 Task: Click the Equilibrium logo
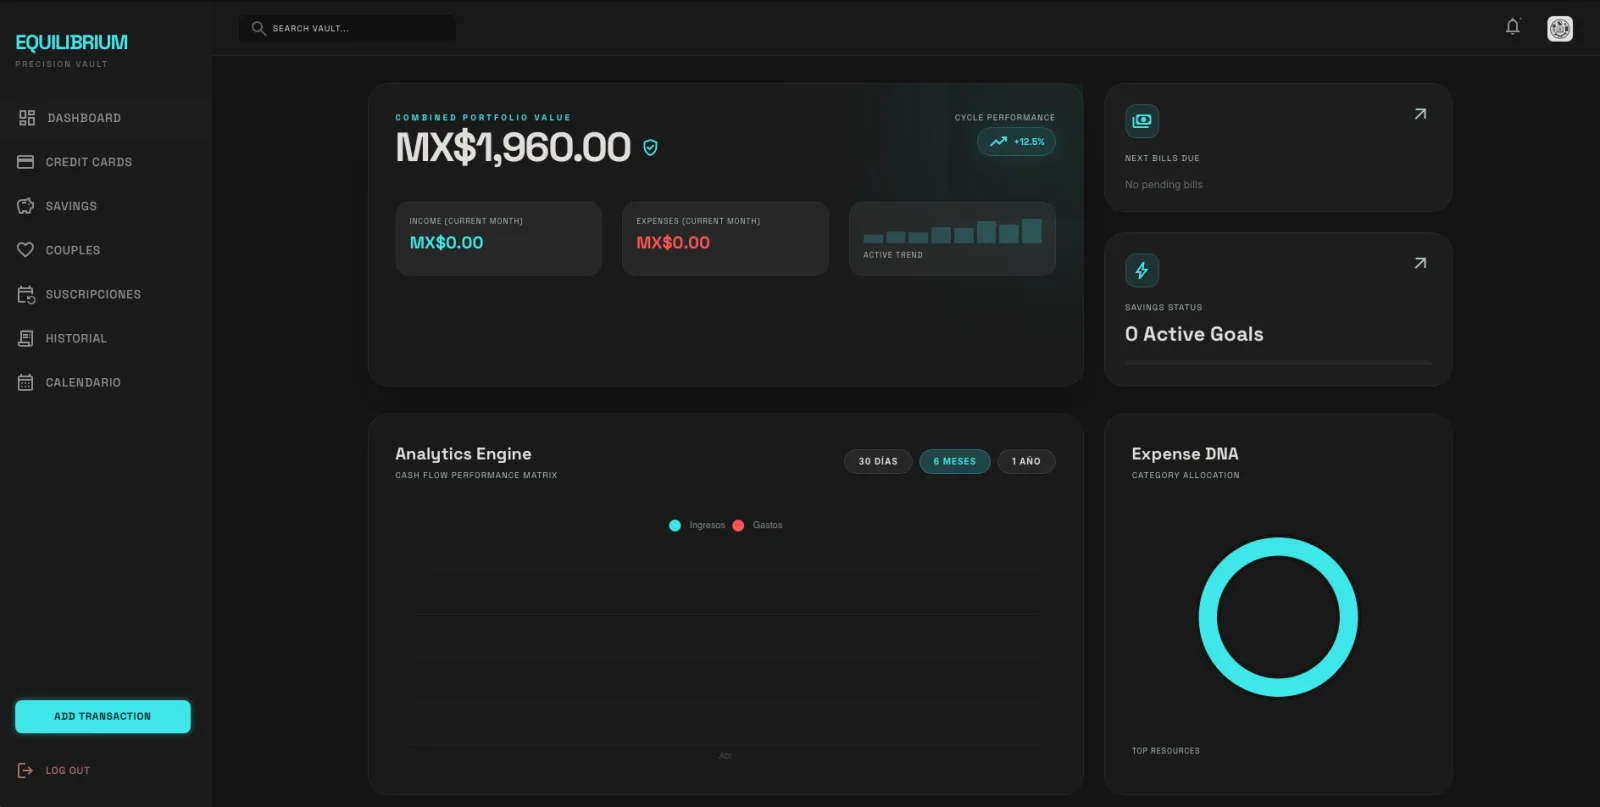tap(72, 43)
